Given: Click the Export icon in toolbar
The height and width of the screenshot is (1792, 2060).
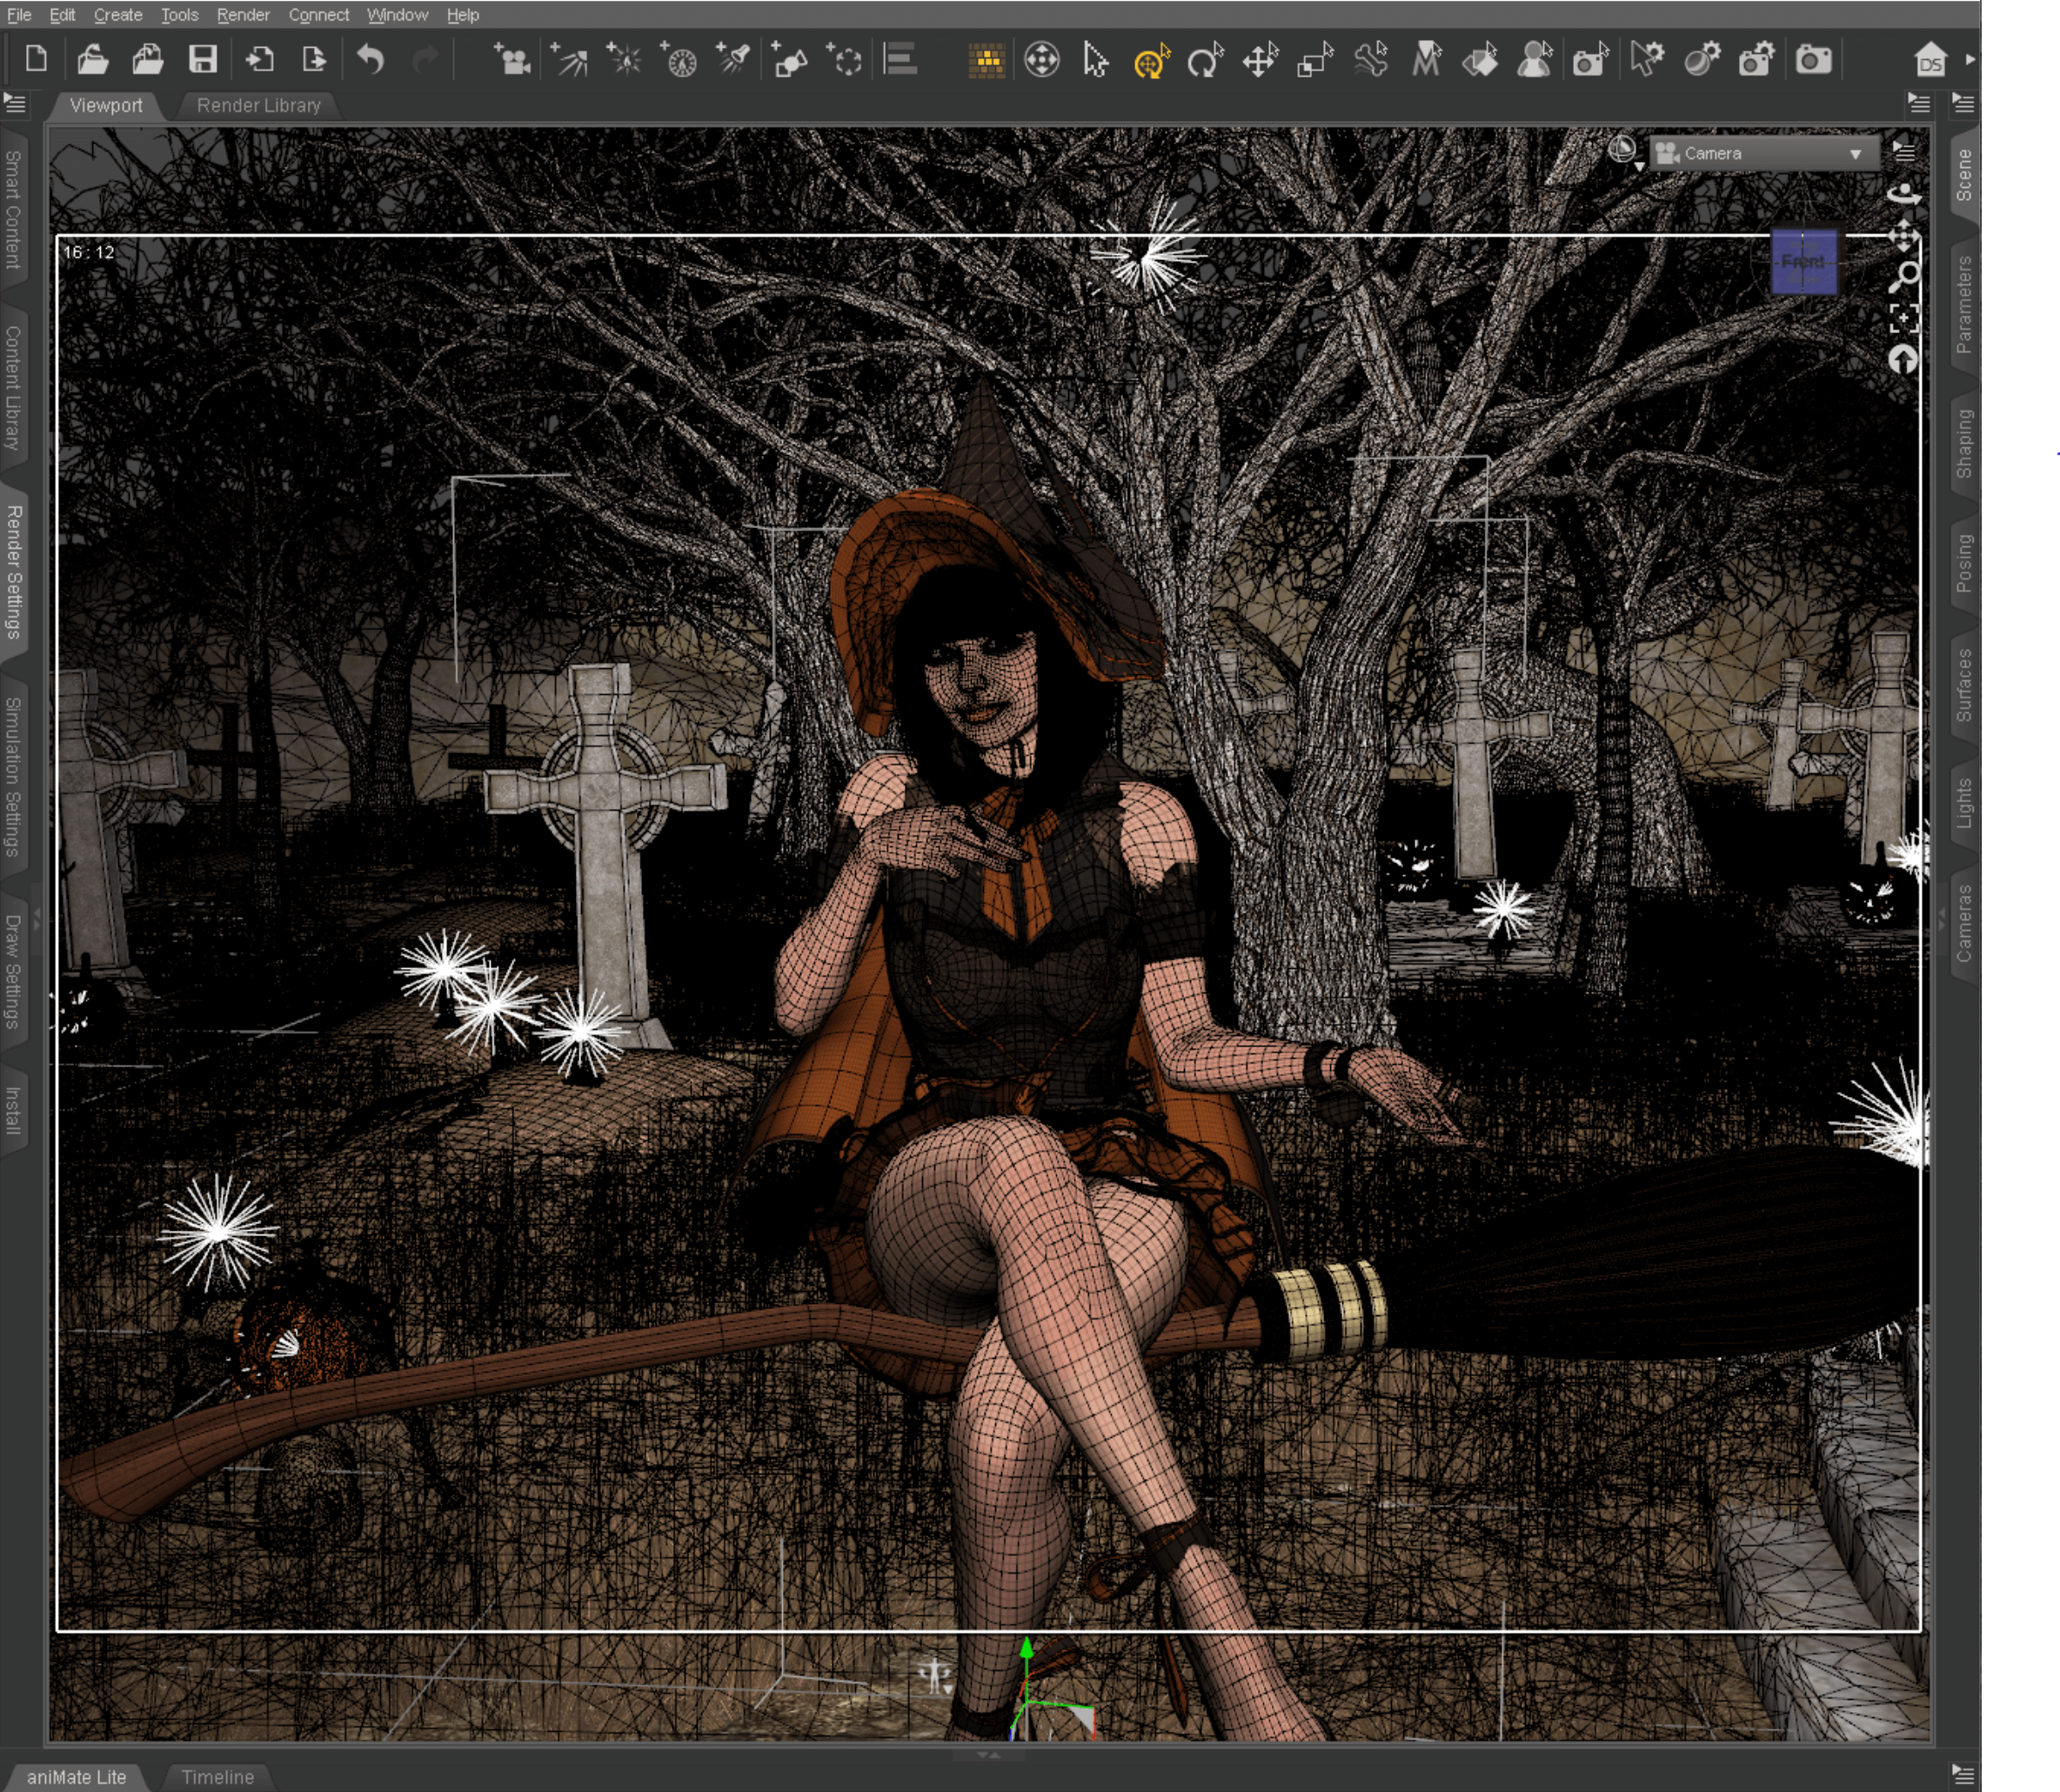Looking at the screenshot, I should coord(314,60).
